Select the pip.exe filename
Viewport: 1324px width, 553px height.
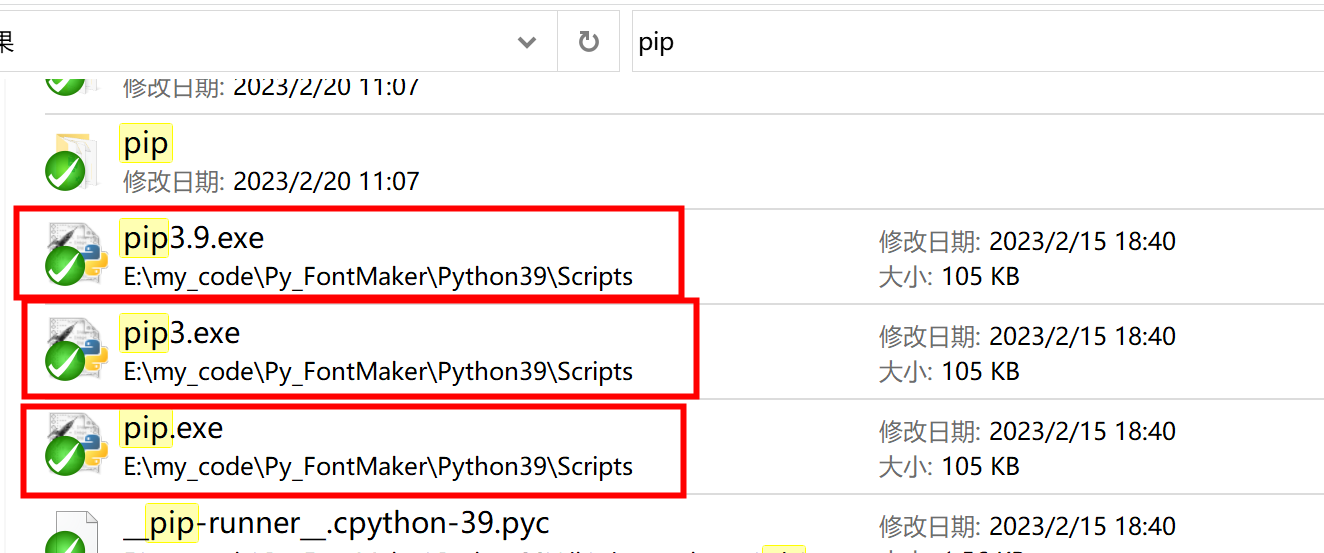click(x=172, y=428)
